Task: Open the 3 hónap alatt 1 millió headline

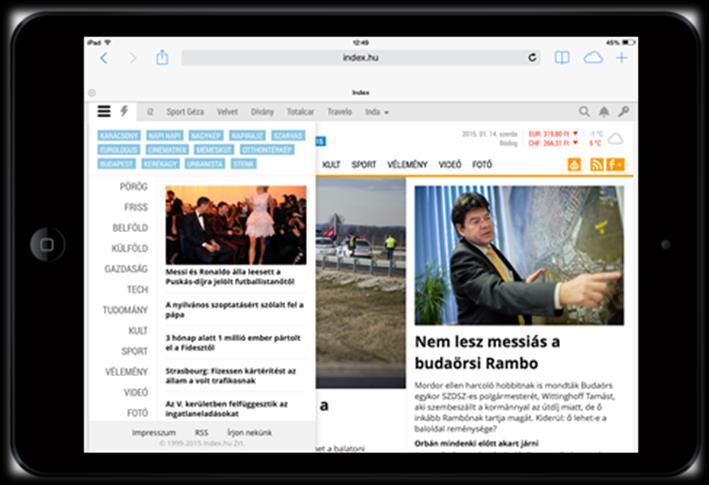Action: click(233, 343)
